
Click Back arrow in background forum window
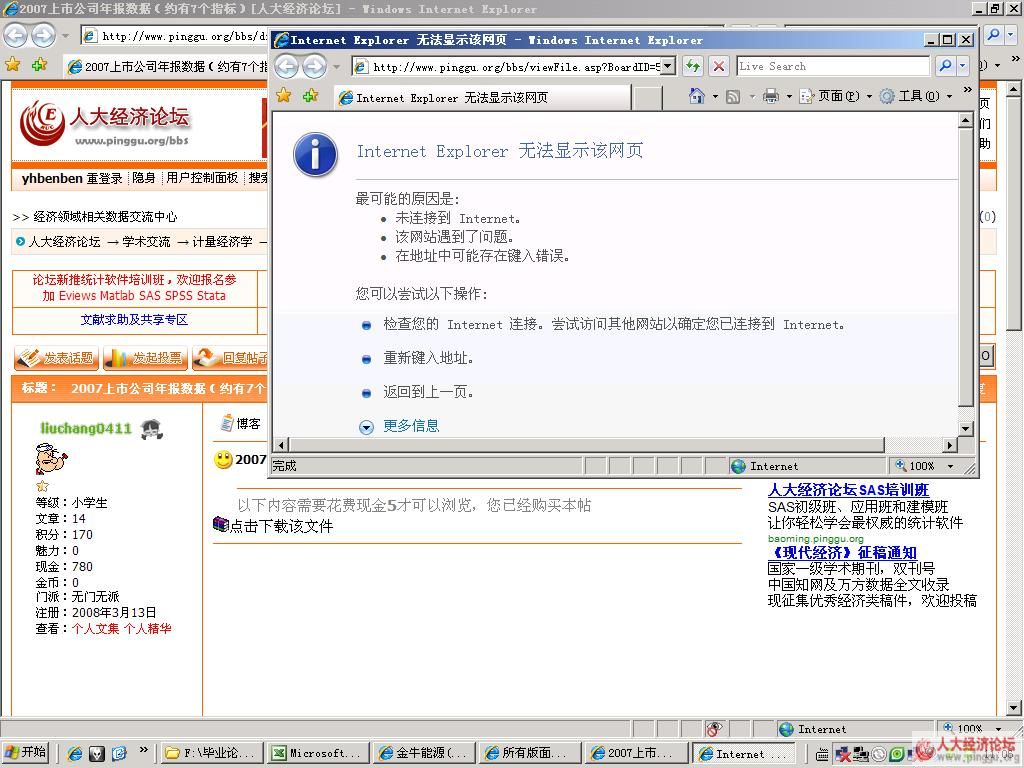click(x=16, y=35)
